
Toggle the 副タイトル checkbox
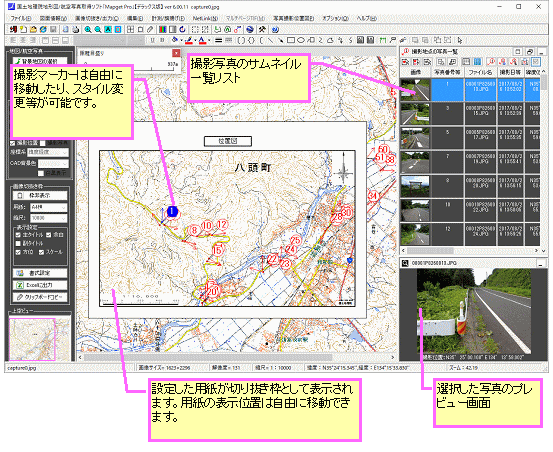pyautogui.click(x=18, y=244)
